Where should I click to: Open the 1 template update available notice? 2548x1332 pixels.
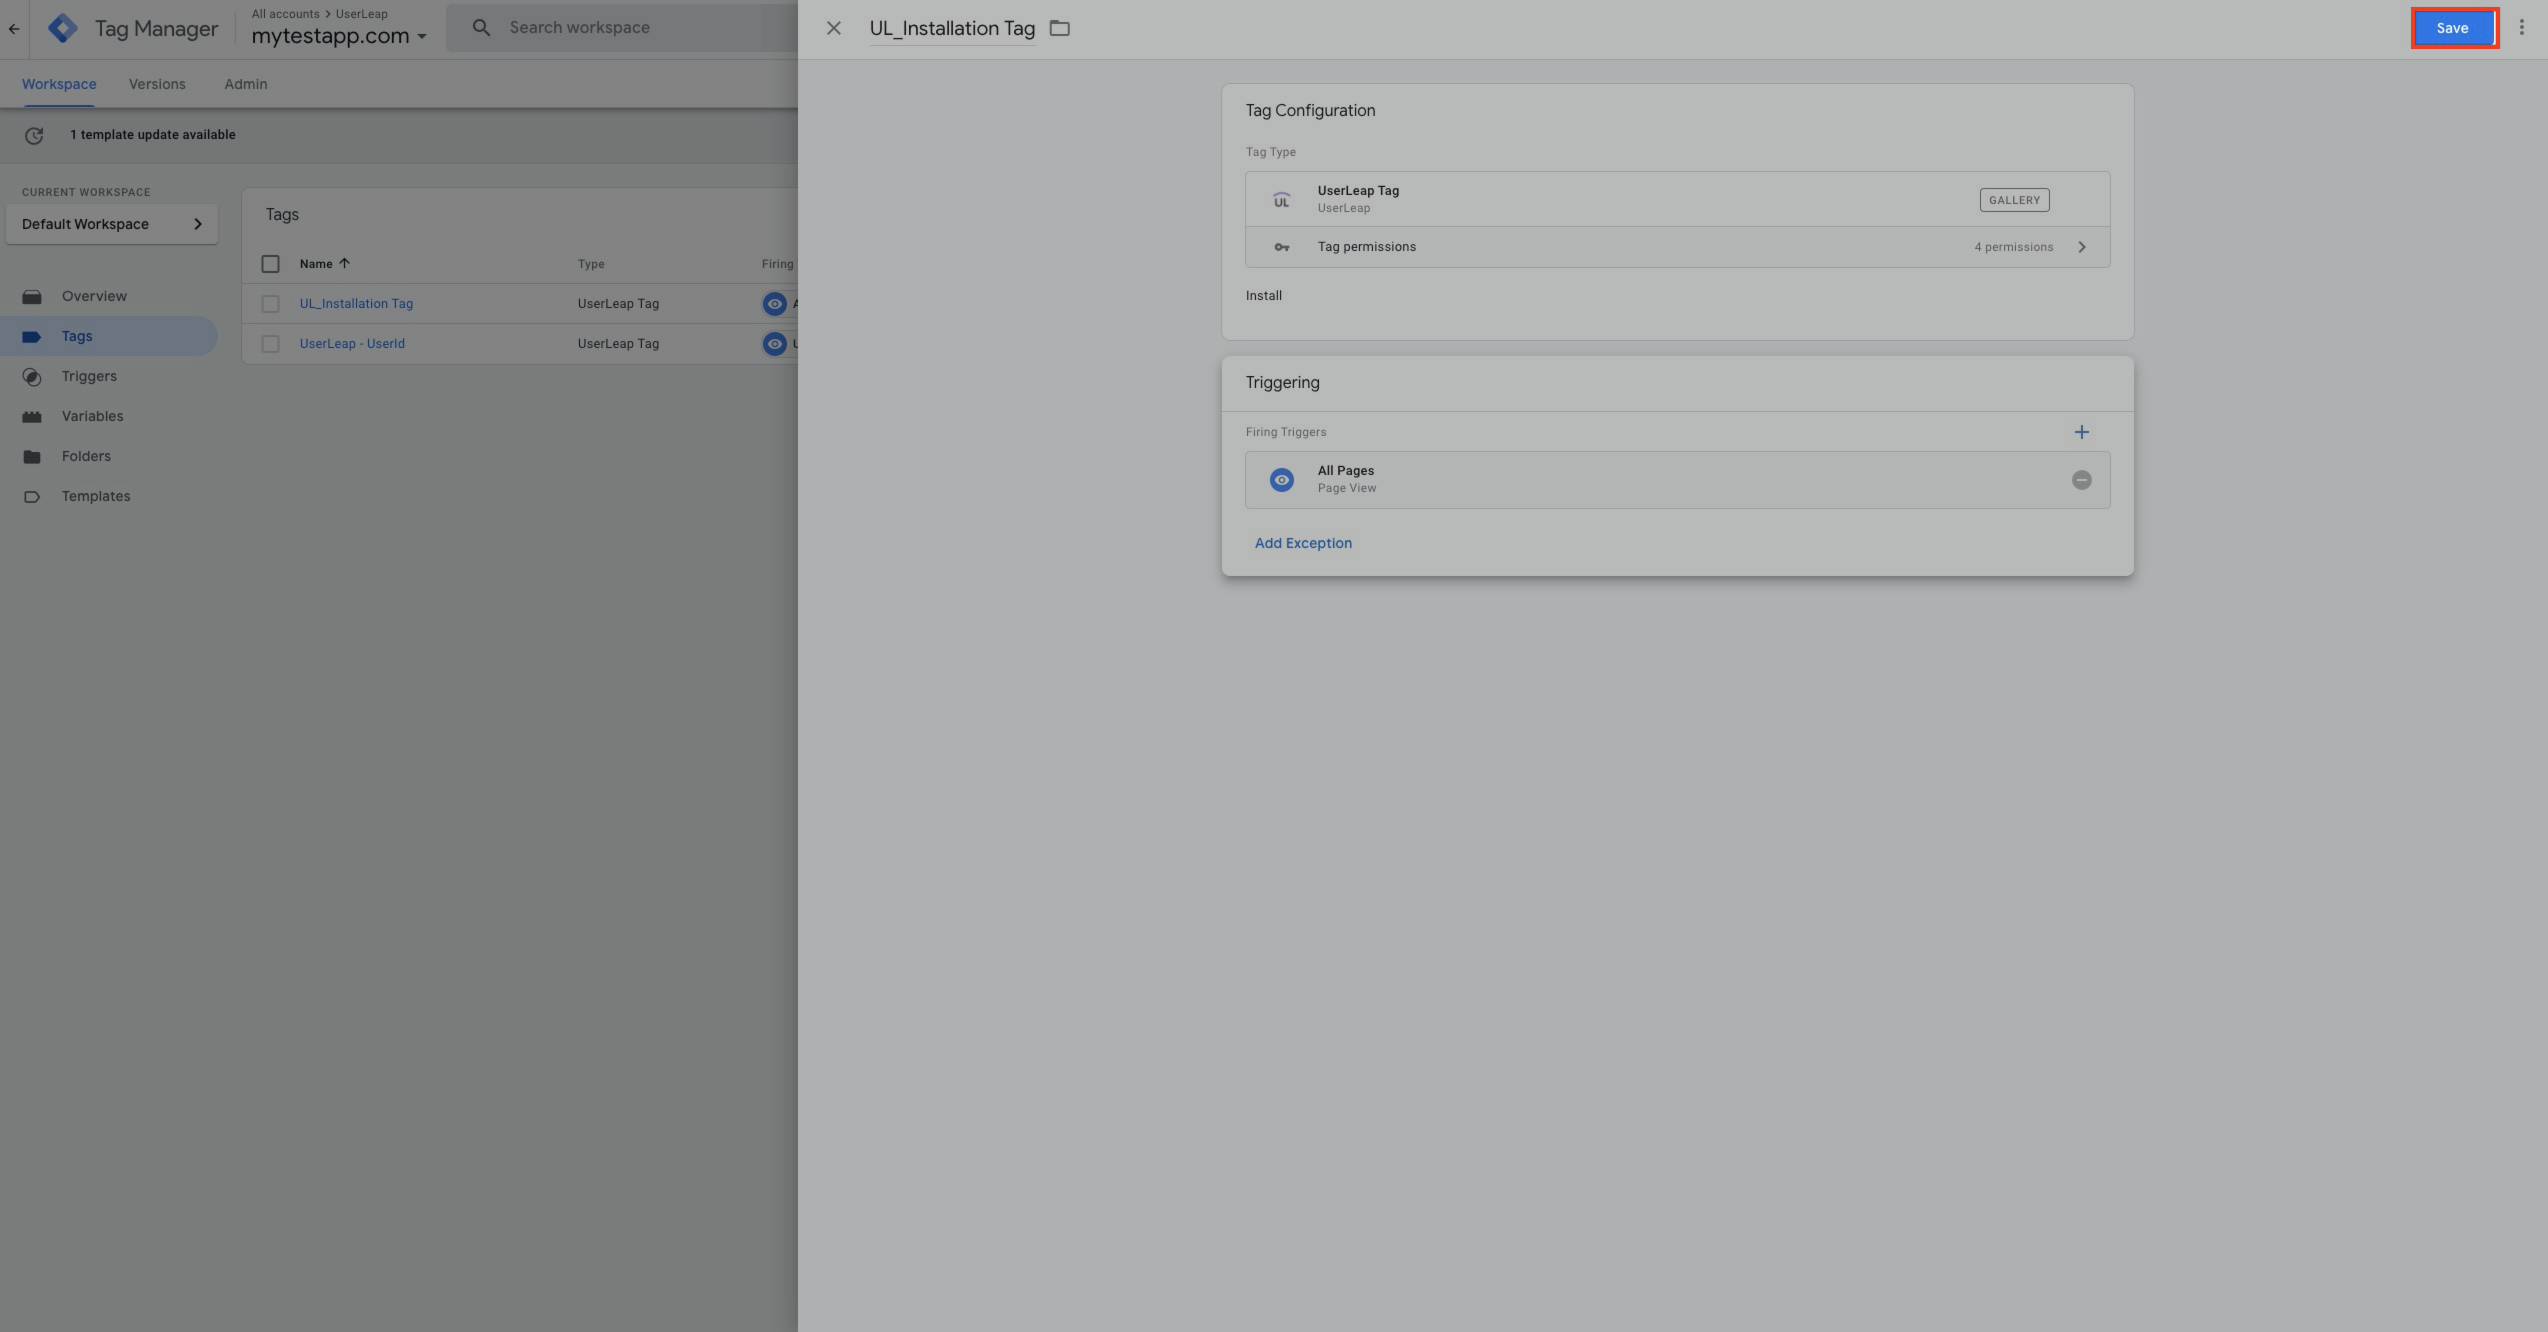pos(153,135)
